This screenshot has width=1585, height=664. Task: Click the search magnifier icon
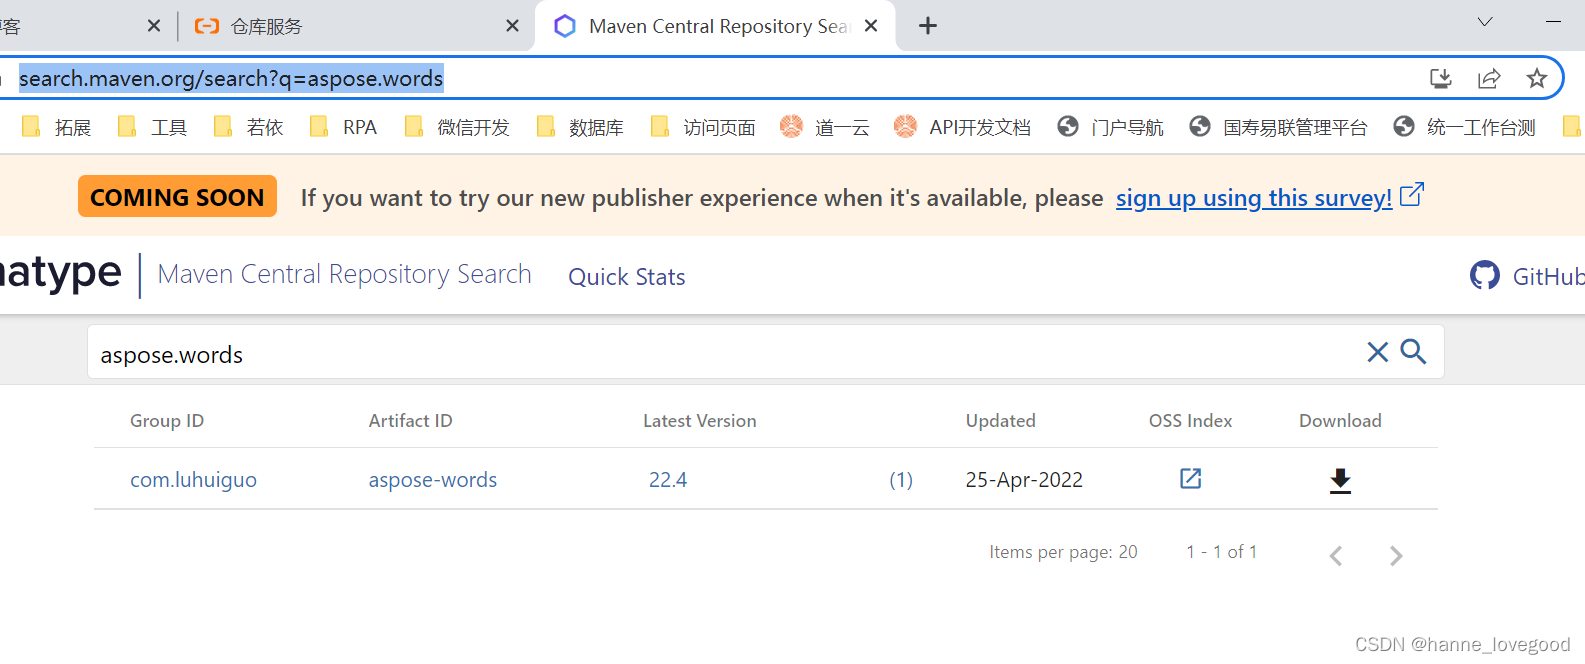(1413, 351)
